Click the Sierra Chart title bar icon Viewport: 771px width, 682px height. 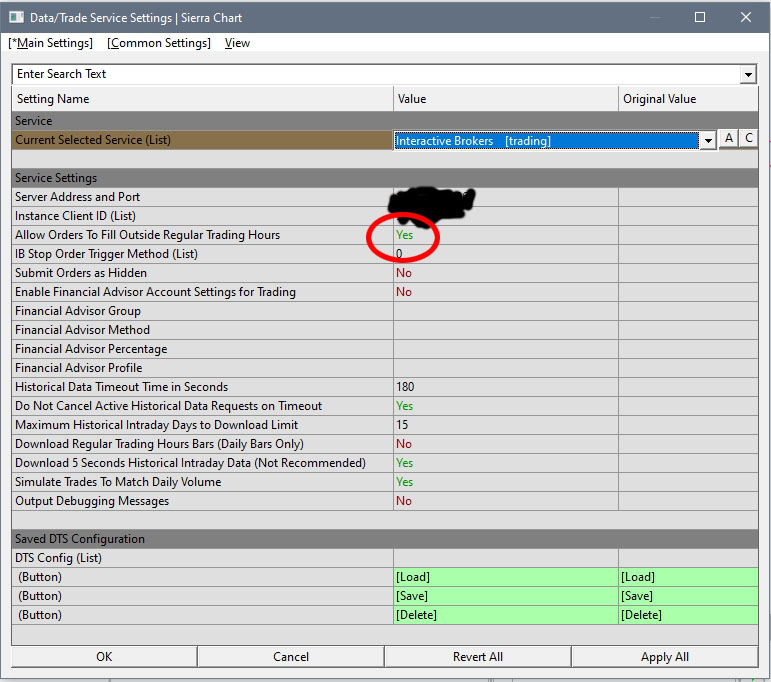[16, 18]
